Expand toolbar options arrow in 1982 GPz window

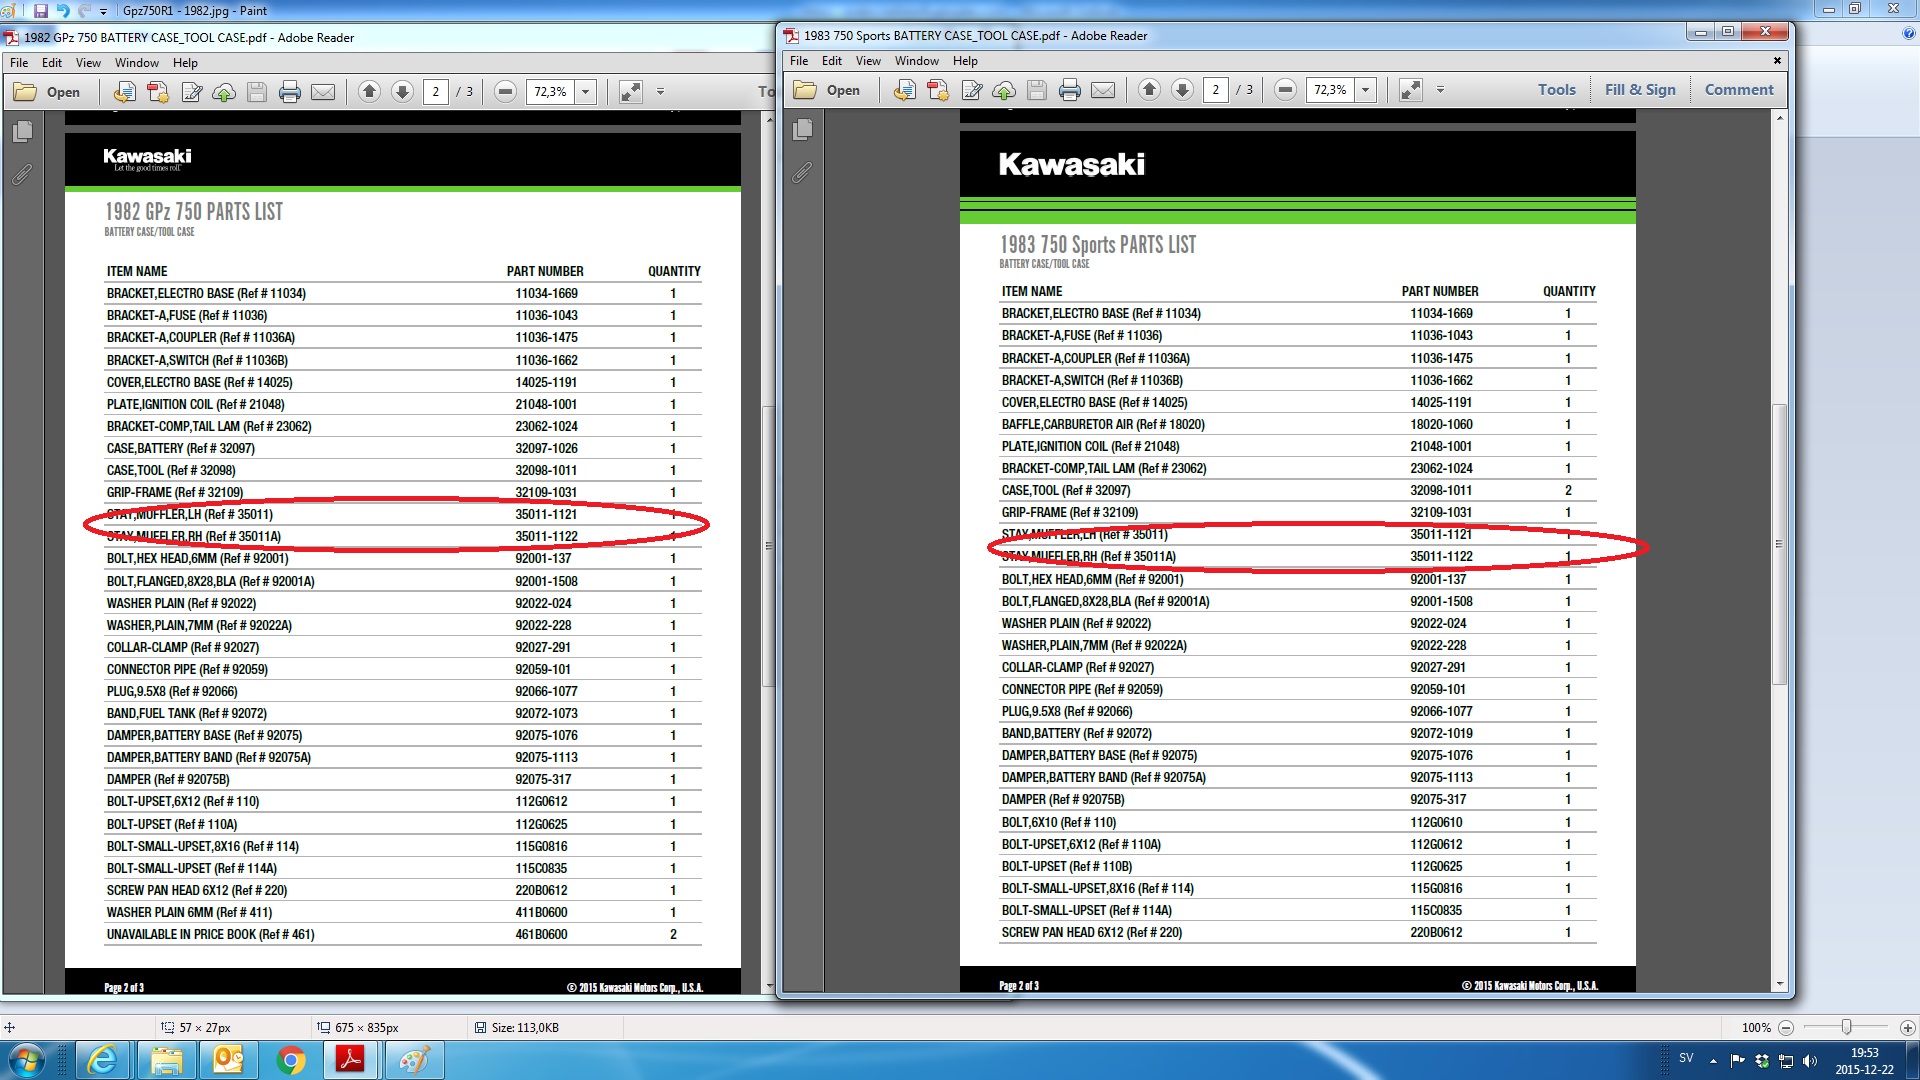click(660, 92)
